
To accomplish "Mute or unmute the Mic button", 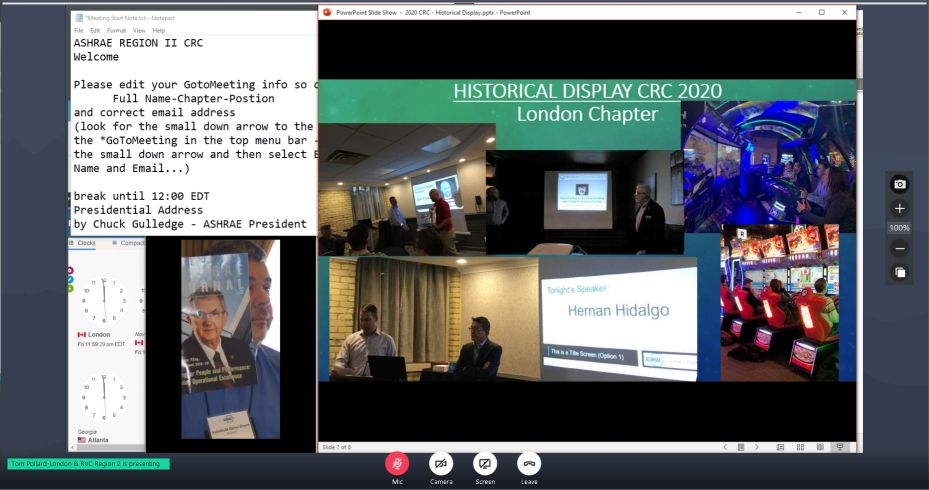I will click(397, 464).
